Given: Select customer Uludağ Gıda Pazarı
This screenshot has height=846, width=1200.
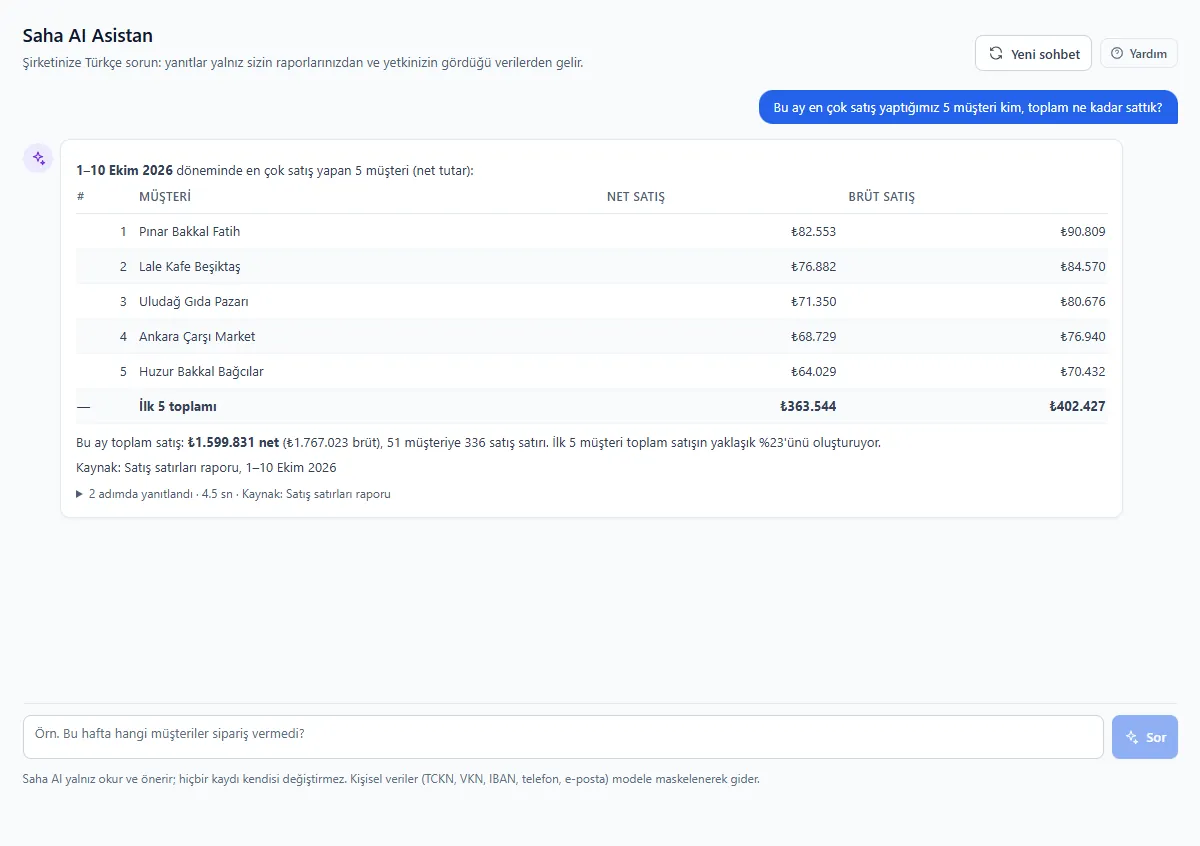Looking at the screenshot, I should coord(194,302).
